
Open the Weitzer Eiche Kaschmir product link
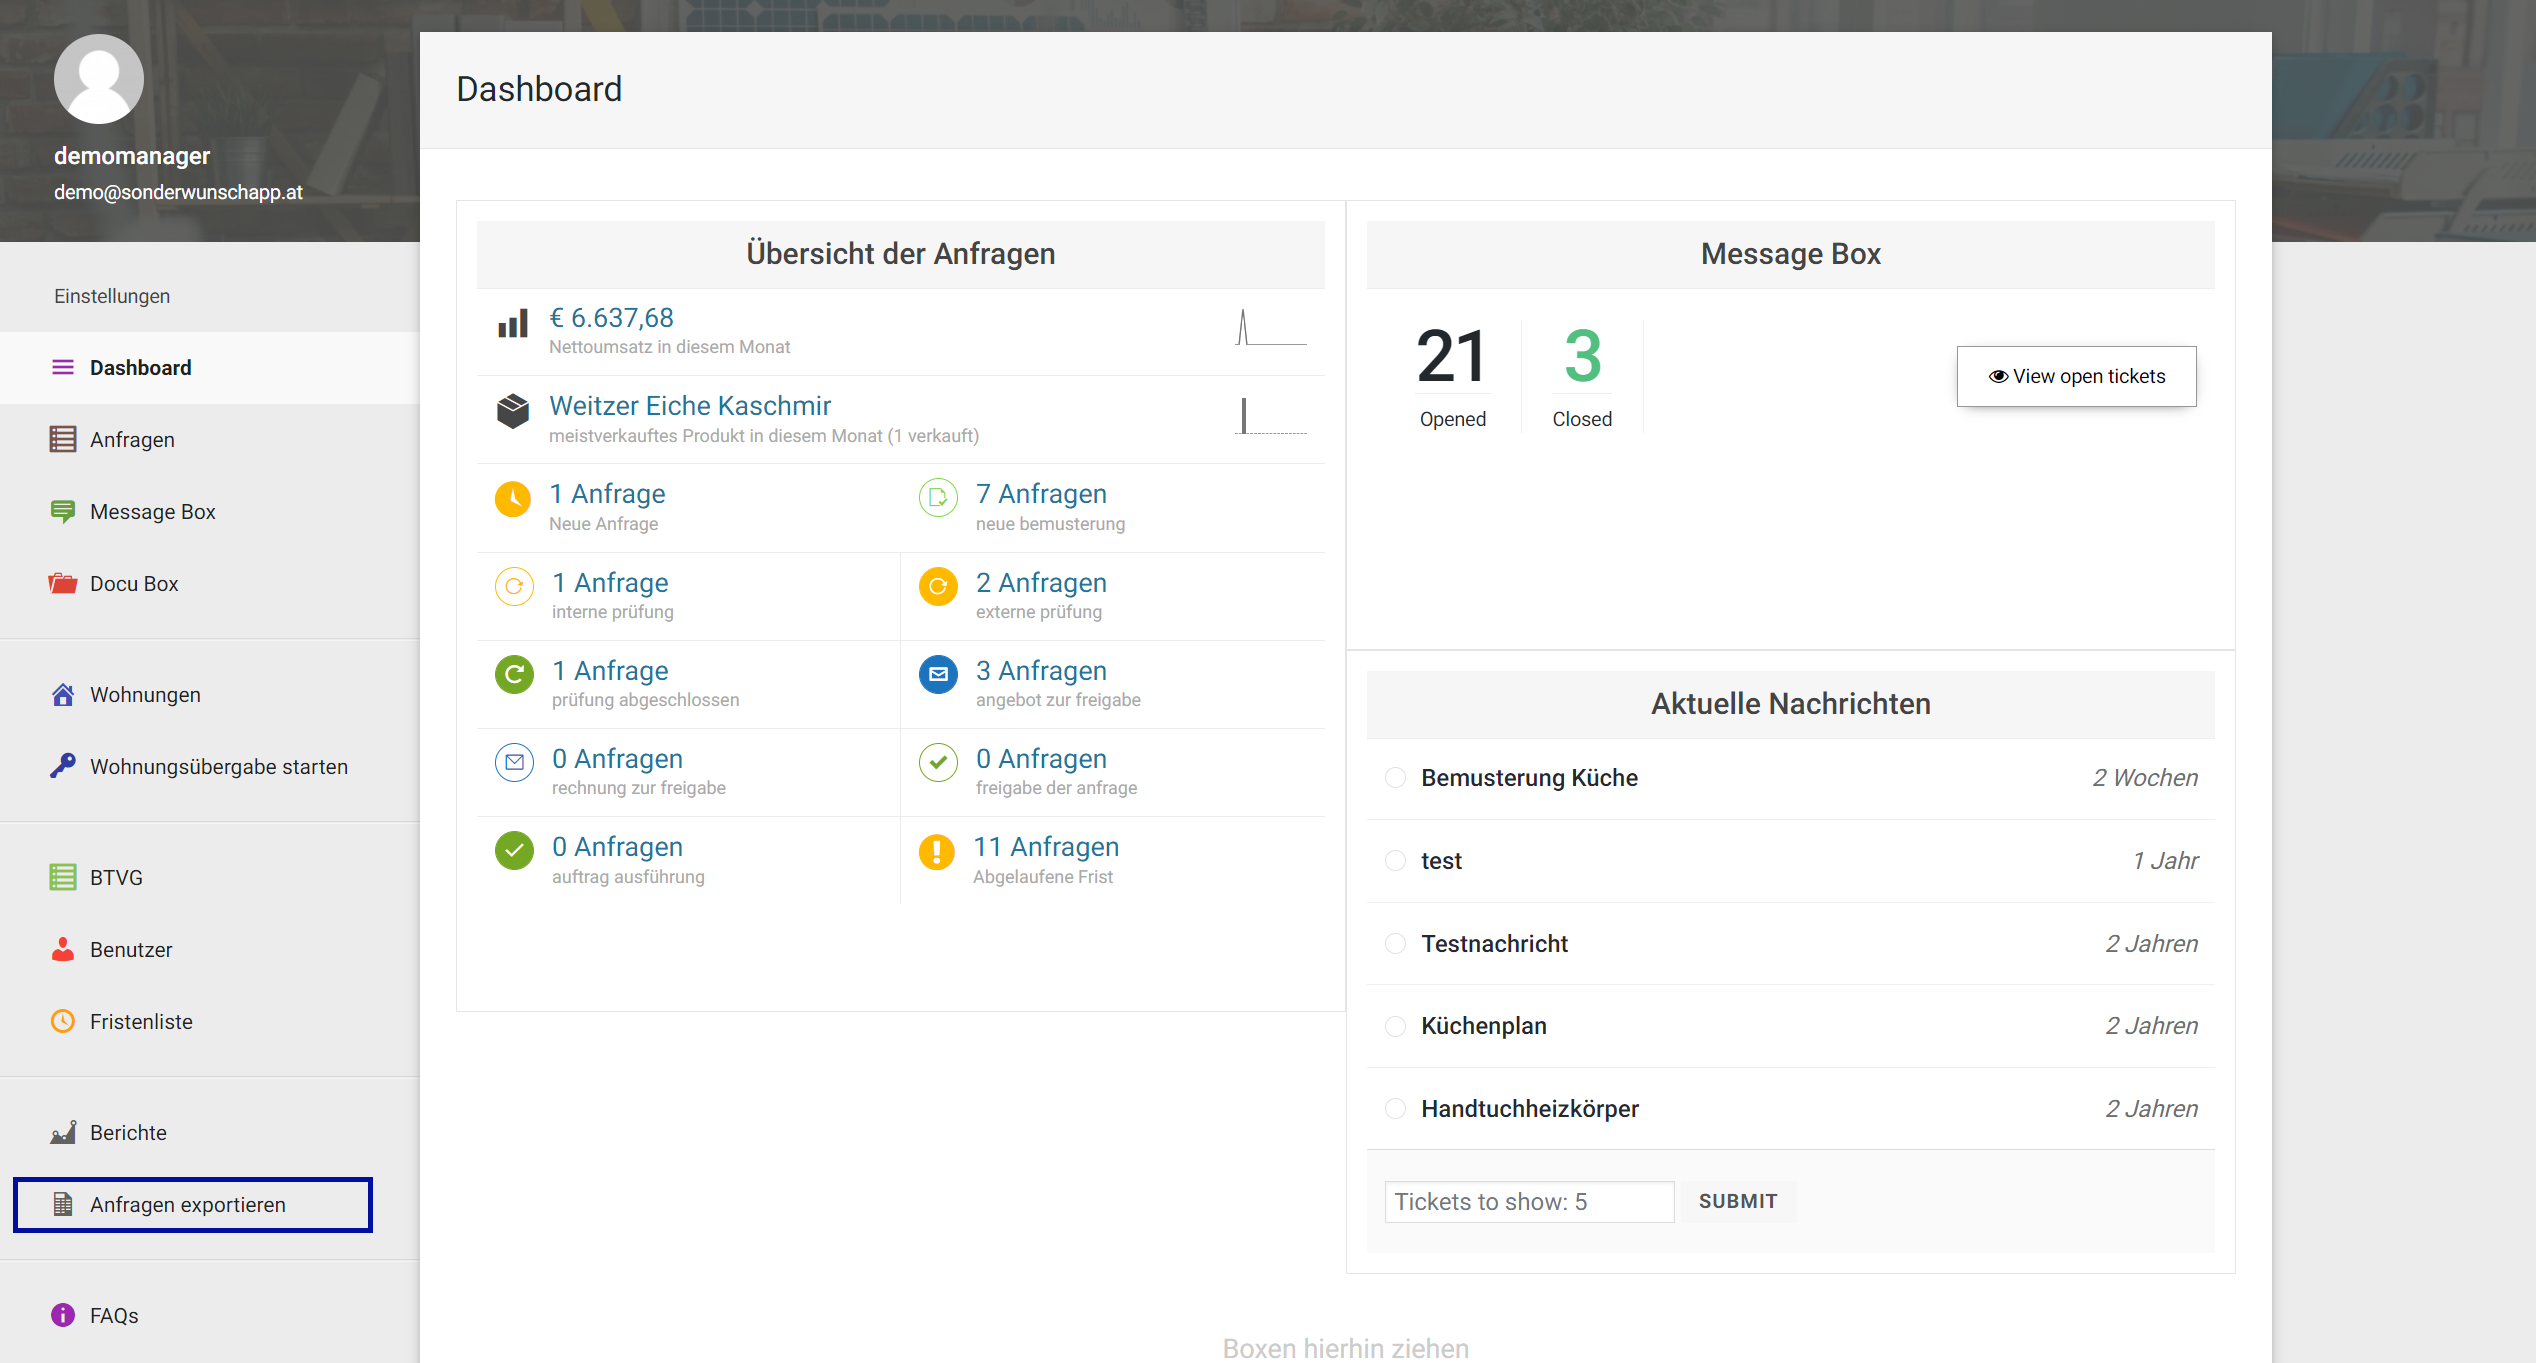pos(690,406)
